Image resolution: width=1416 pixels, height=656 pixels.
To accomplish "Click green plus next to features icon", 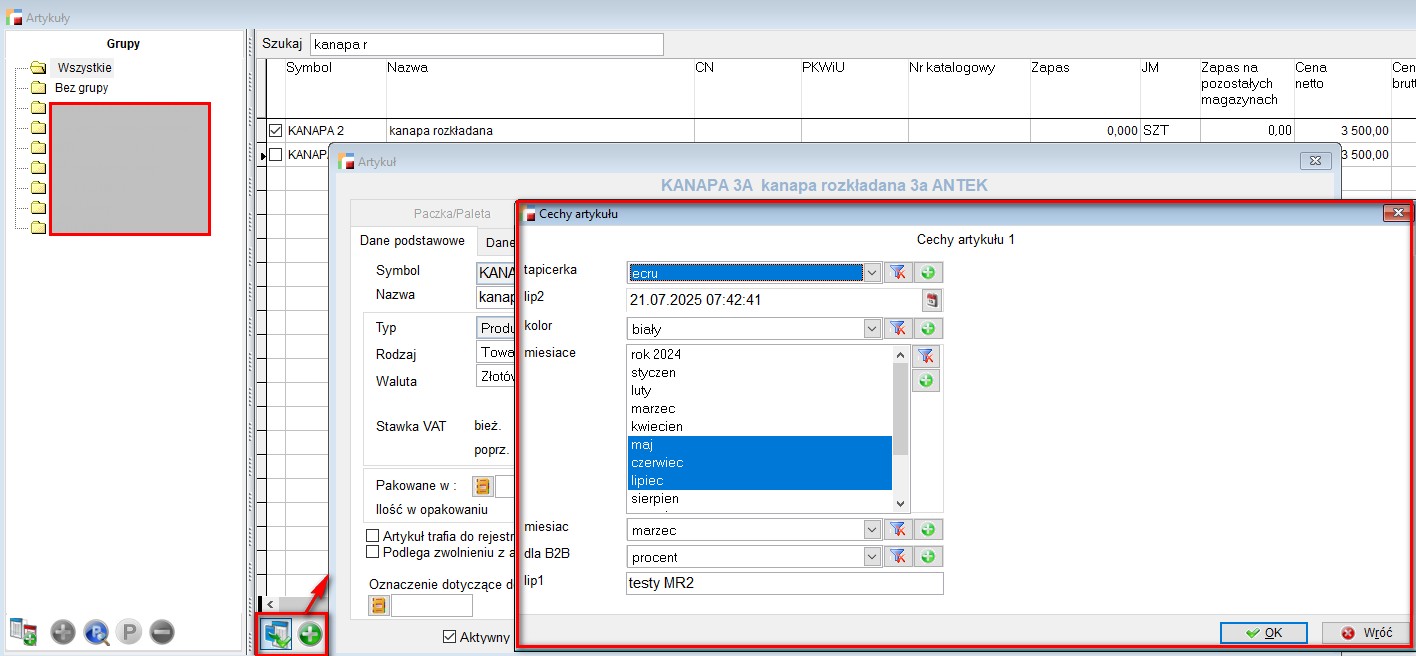I will [x=310, y=634].
